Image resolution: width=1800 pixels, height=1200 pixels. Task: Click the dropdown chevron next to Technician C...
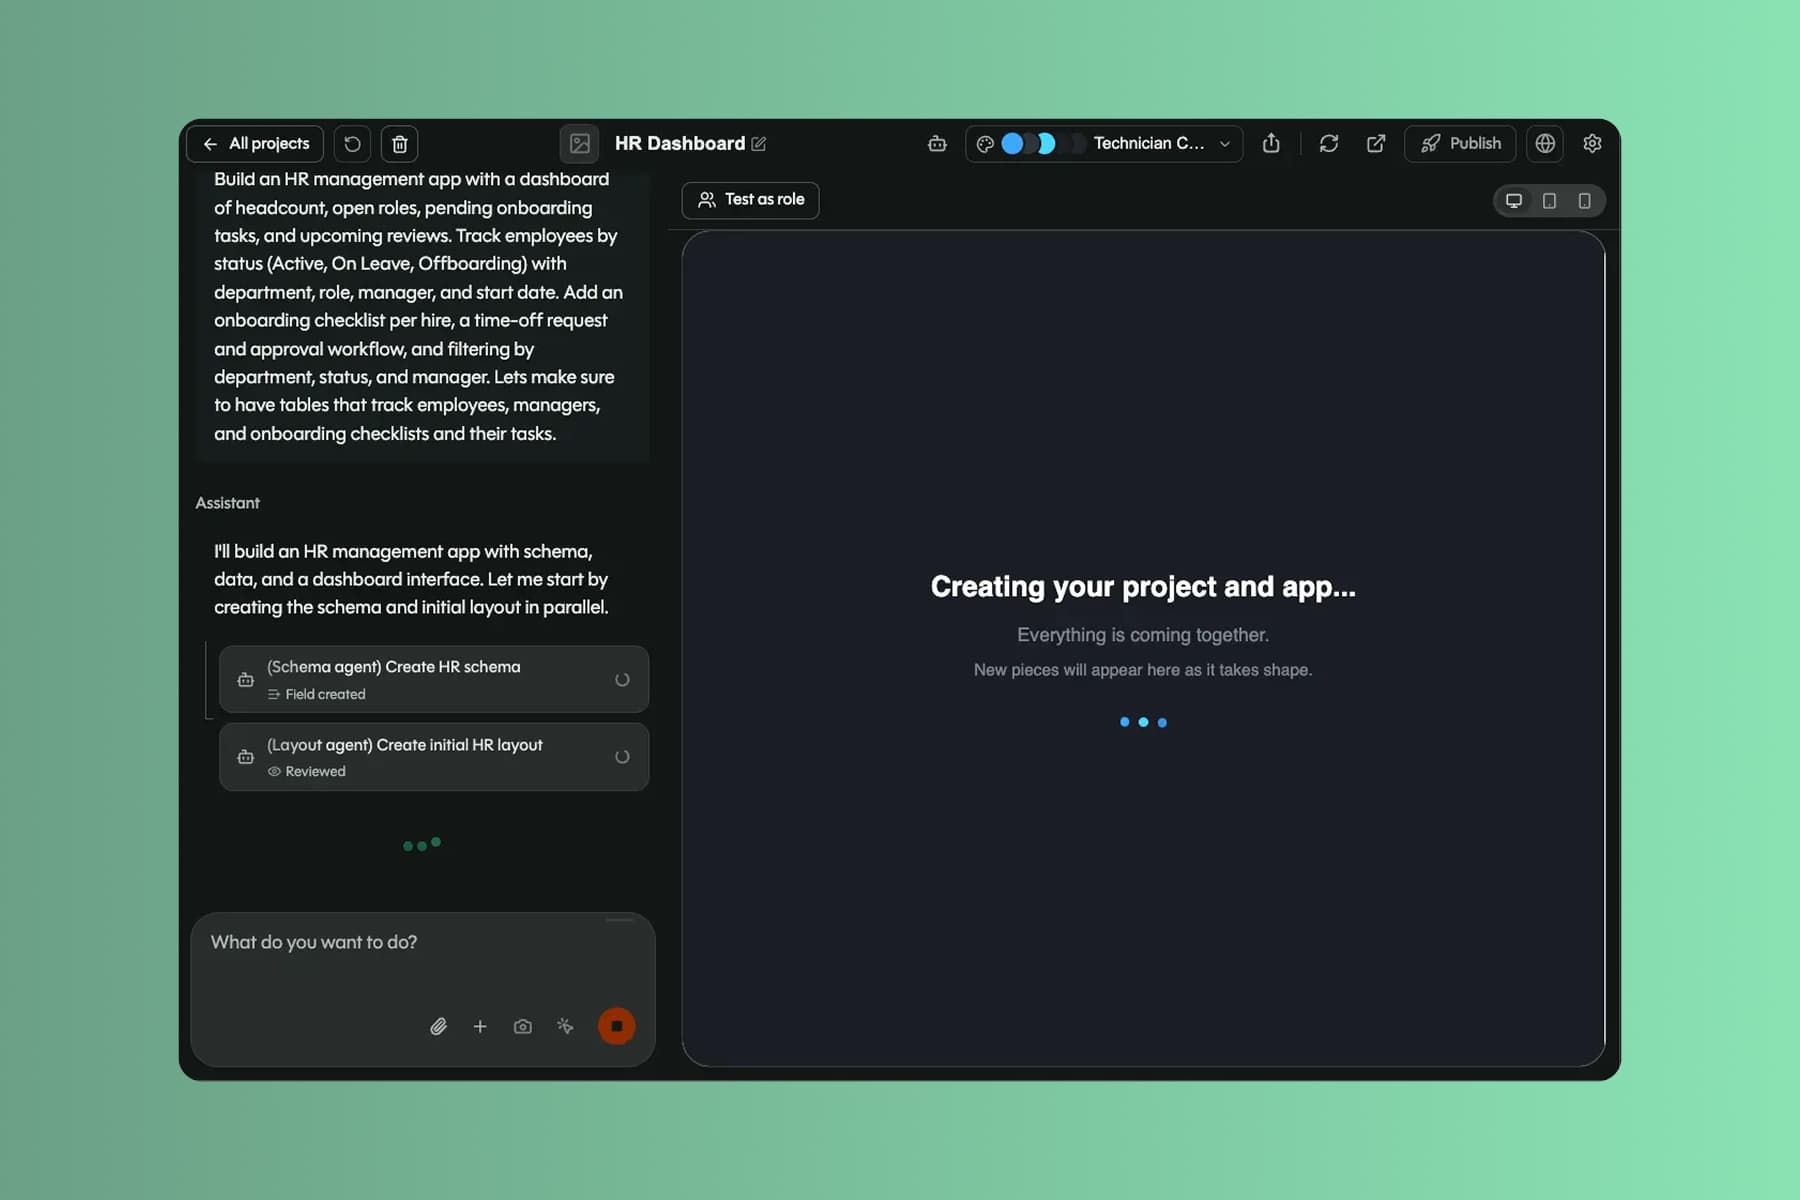[x=1225, y=144]
